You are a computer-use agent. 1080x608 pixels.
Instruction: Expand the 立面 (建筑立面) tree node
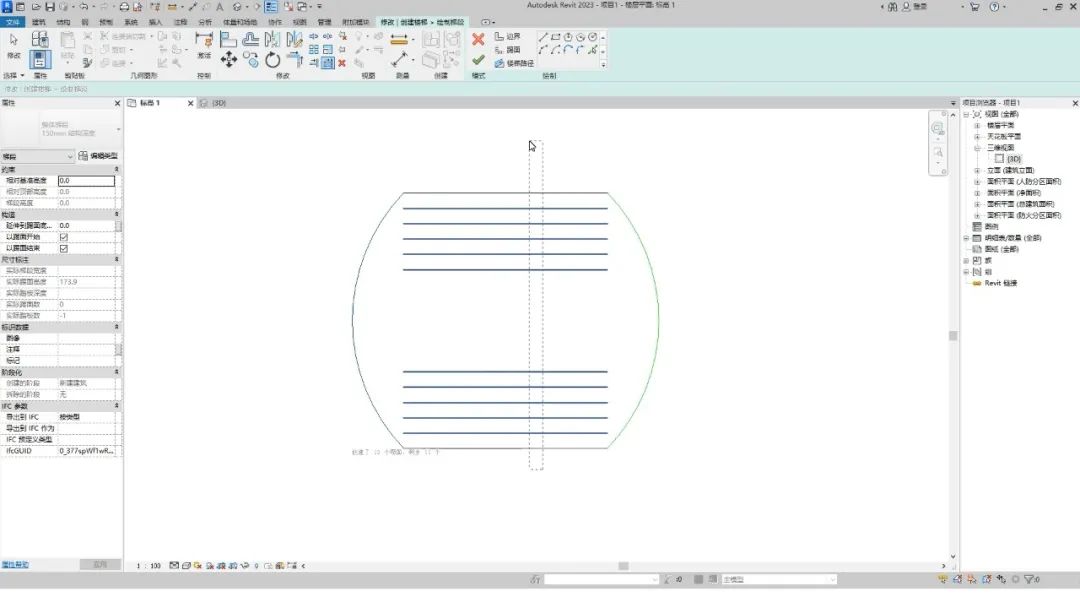coord(977,170)
